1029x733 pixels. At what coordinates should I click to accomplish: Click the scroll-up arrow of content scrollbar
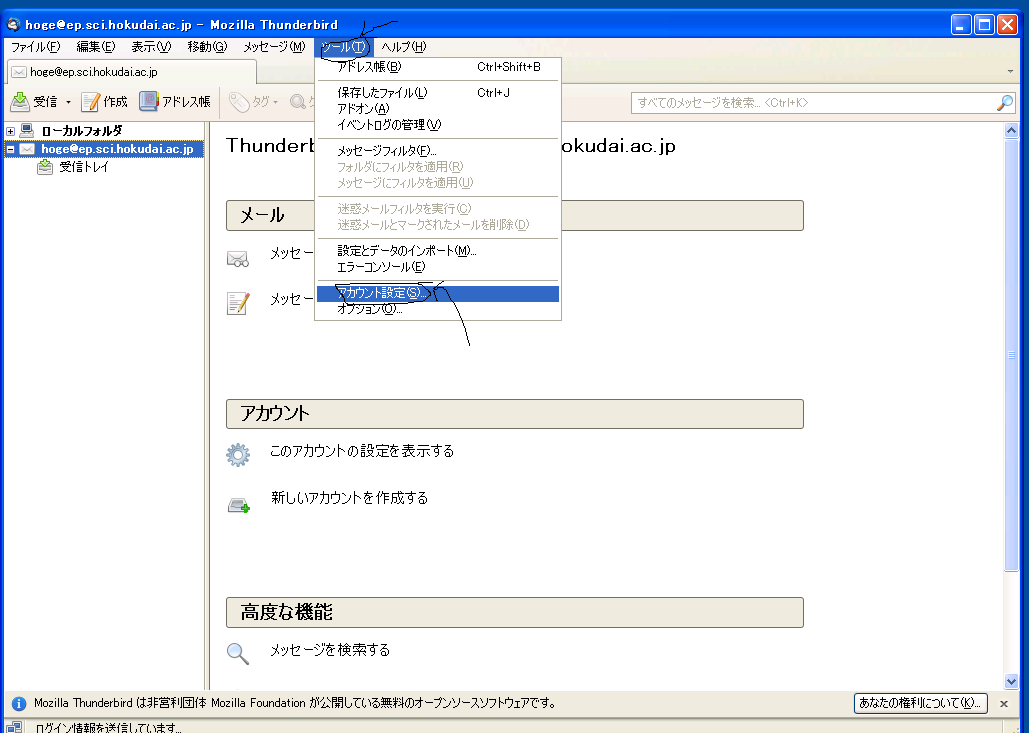click(x=1011, y=131)
